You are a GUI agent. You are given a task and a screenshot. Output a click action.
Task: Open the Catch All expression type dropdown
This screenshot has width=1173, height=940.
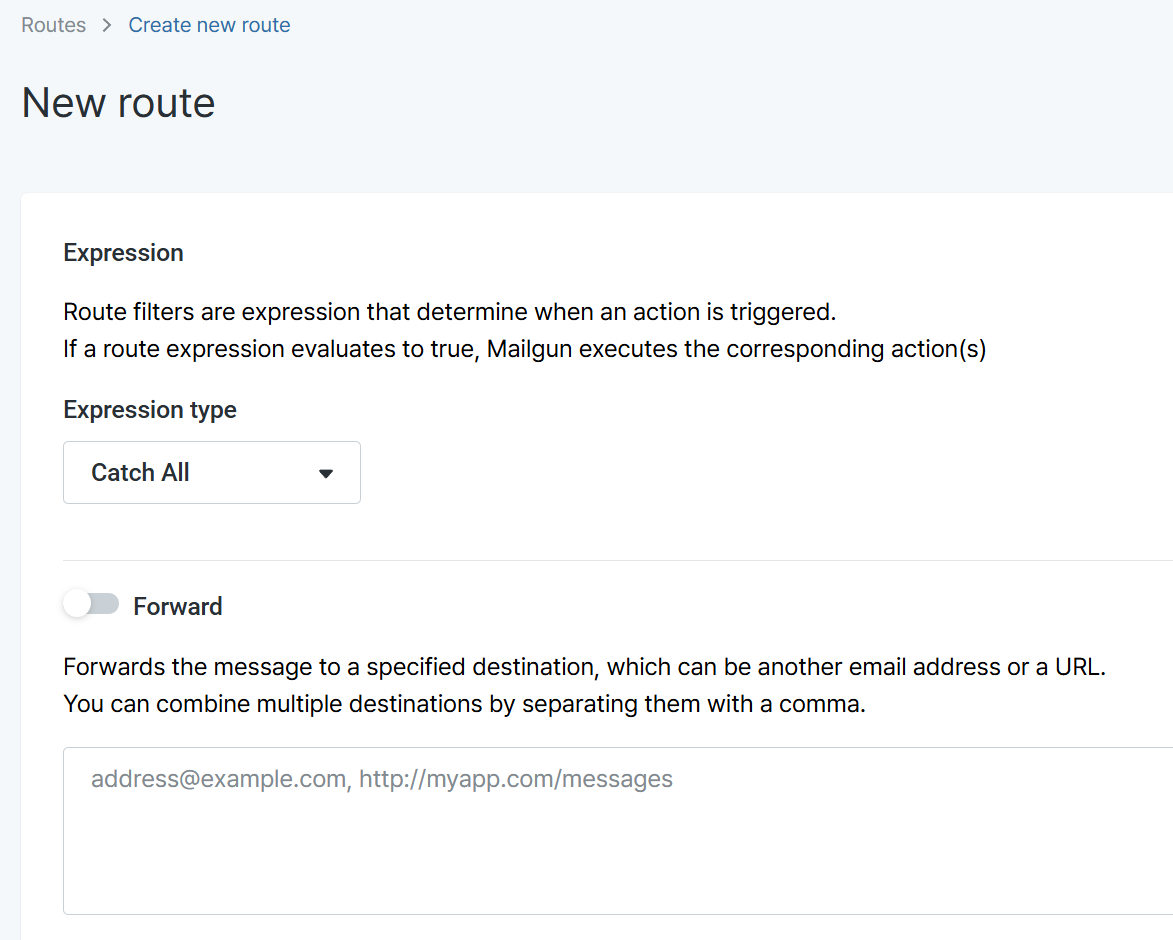[x=212, y=473]
